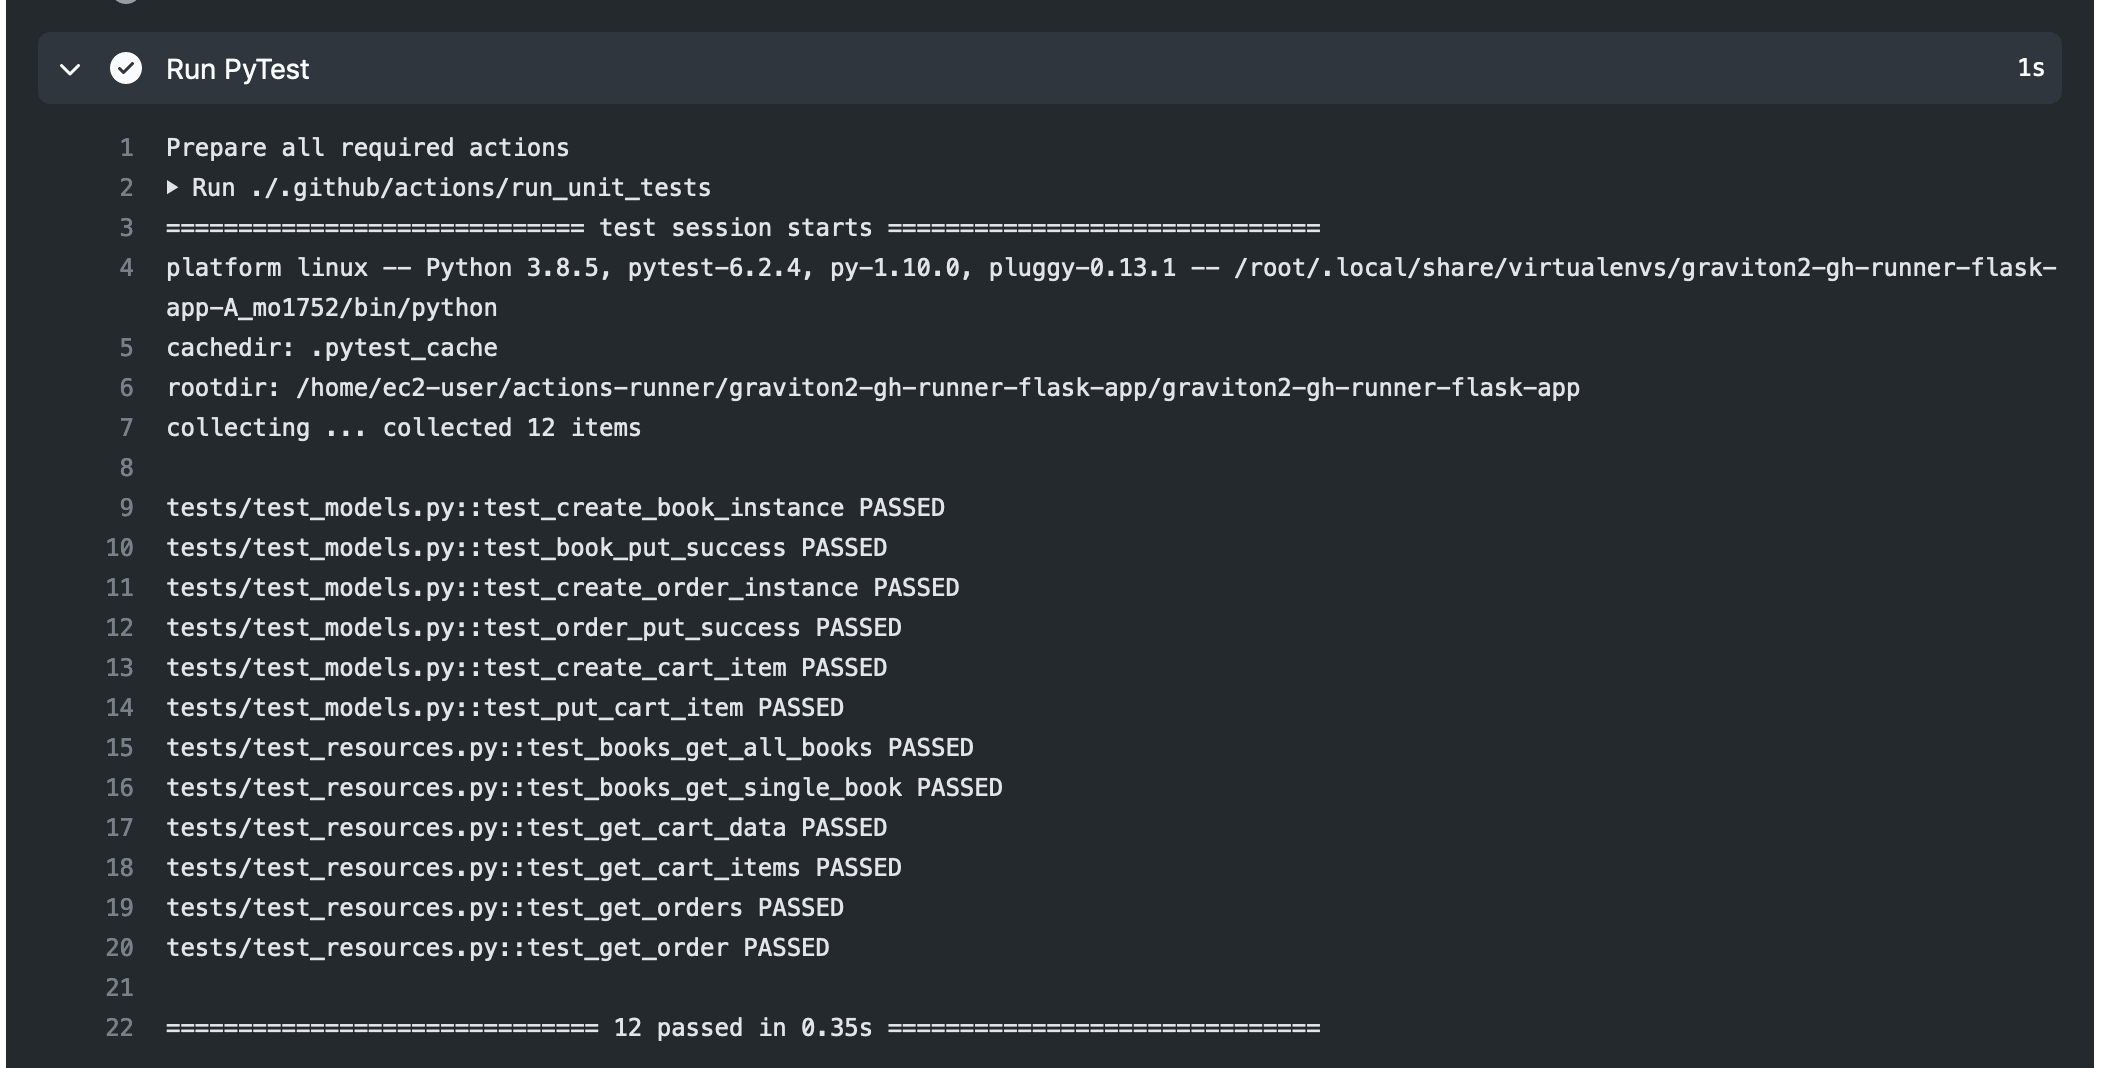Select line number 12 for test_order_put_success

(x=120, y=628)
